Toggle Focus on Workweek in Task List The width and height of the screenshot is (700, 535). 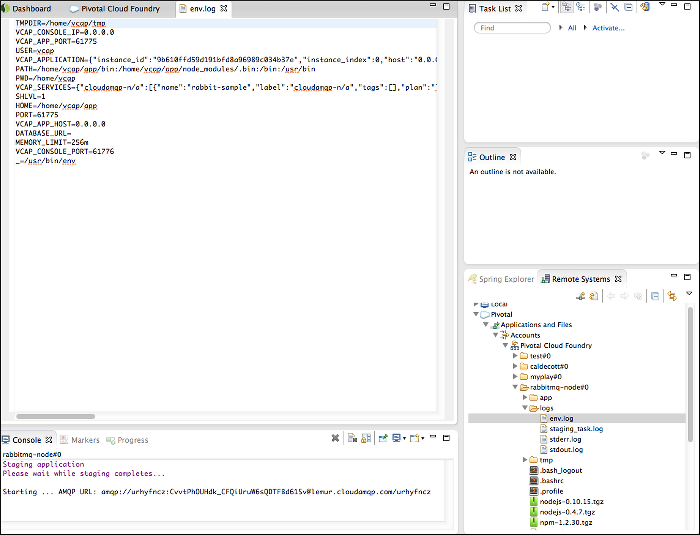pos(597,8)
